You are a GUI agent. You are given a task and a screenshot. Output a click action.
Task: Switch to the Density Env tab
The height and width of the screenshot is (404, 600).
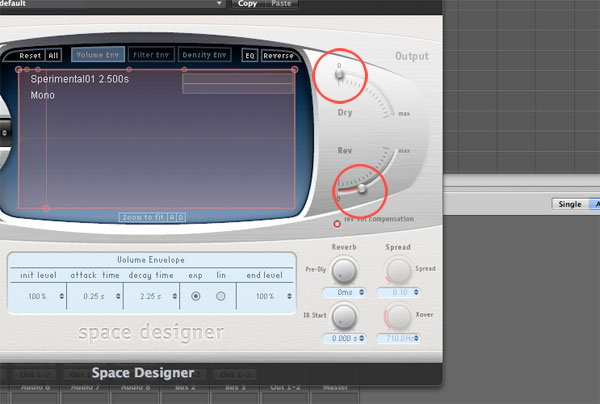coord(204,55)
